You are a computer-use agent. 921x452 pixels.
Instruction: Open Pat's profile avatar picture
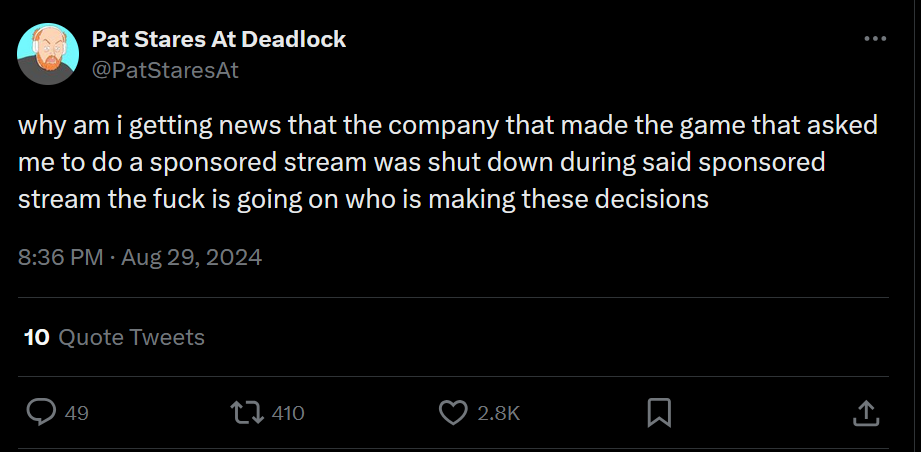pos(48,55)
